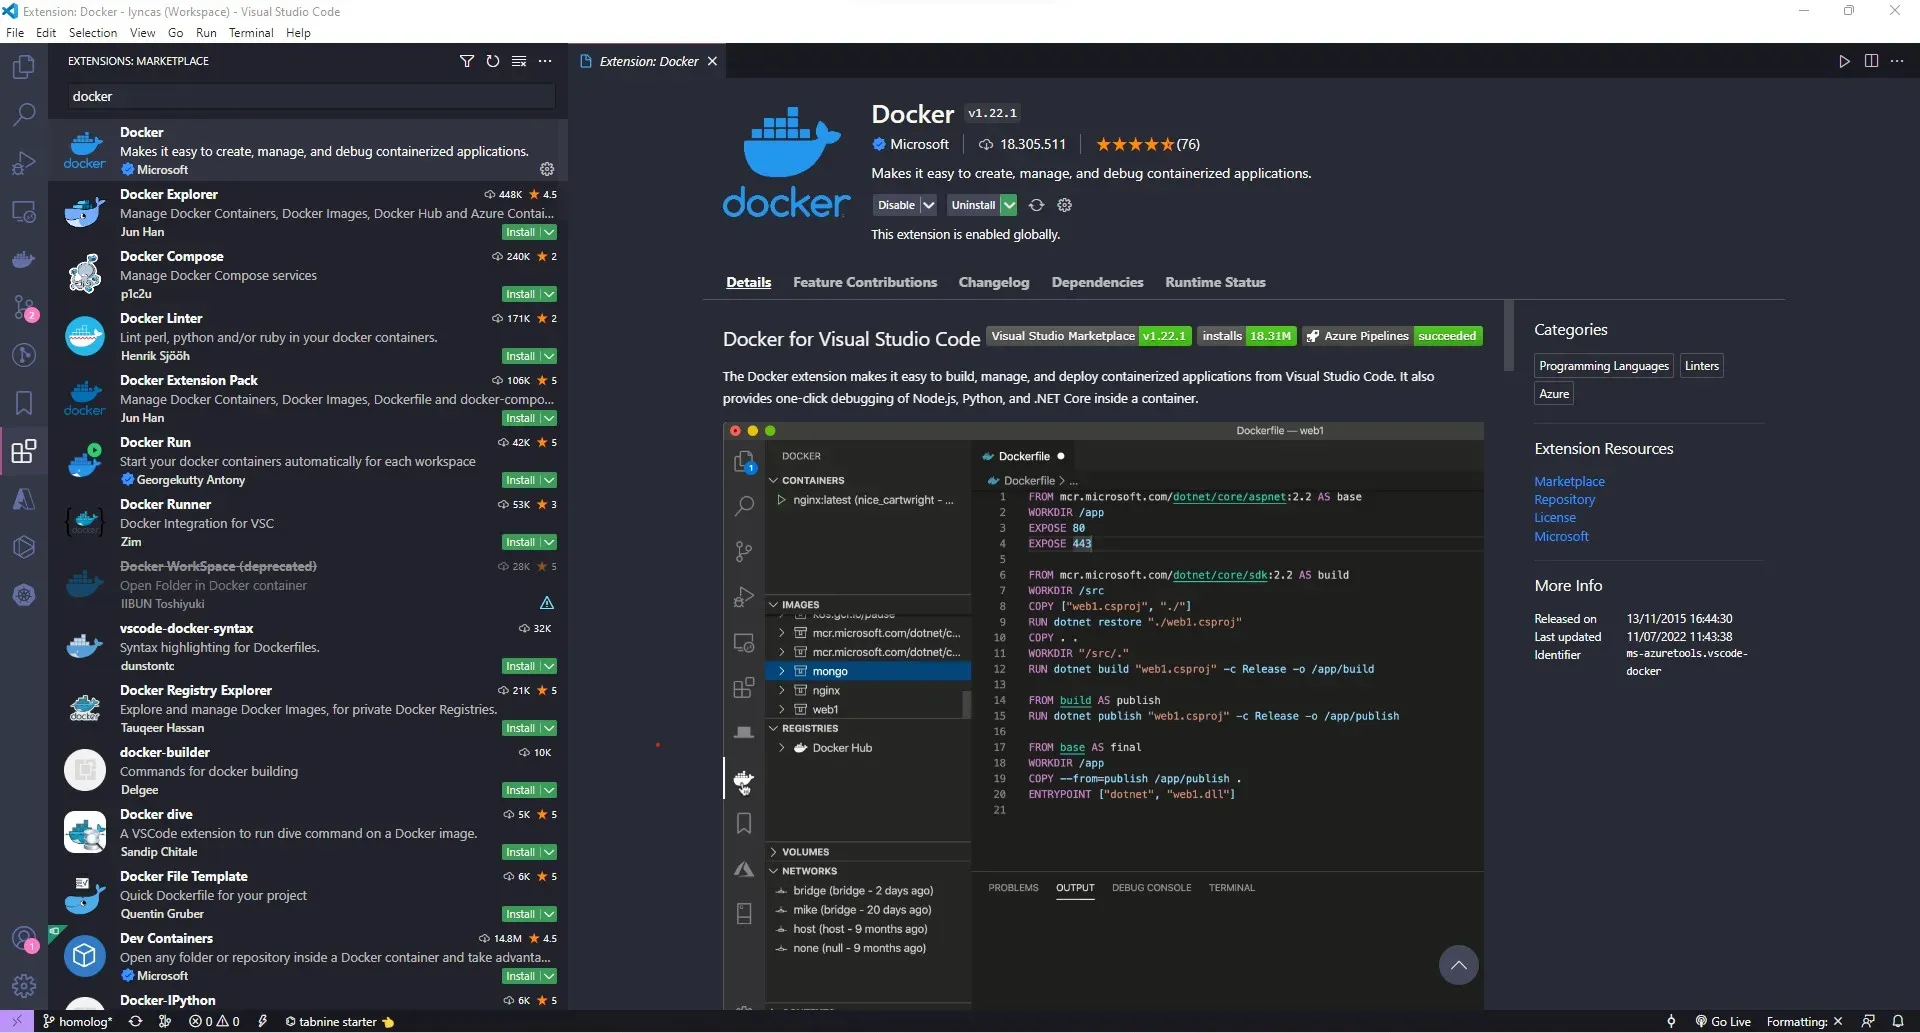Clear extensions search results

click(519, 61)
